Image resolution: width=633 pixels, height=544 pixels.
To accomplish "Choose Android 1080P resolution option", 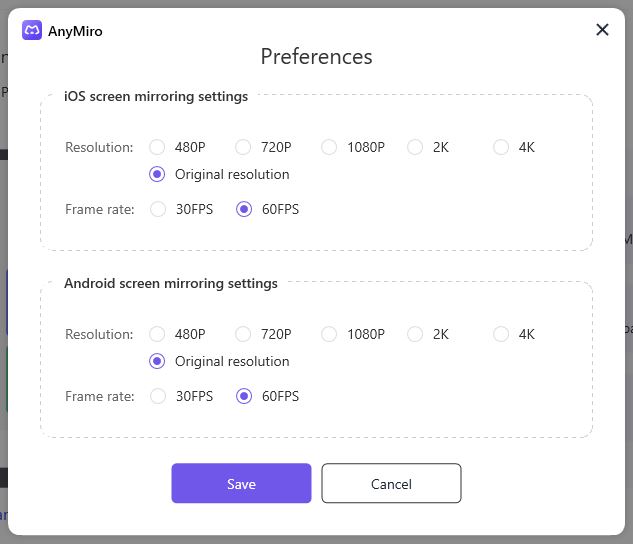I will point(329,334).
